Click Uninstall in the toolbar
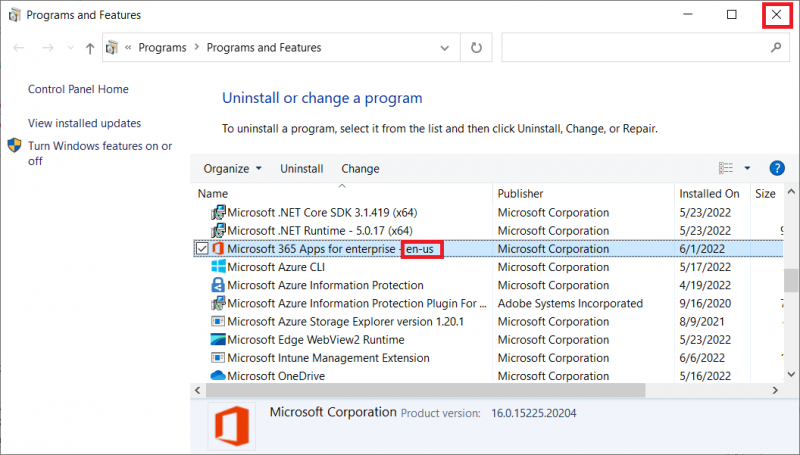Image resolution: width=800 pixels, height=455 pixels. [302, 168]
